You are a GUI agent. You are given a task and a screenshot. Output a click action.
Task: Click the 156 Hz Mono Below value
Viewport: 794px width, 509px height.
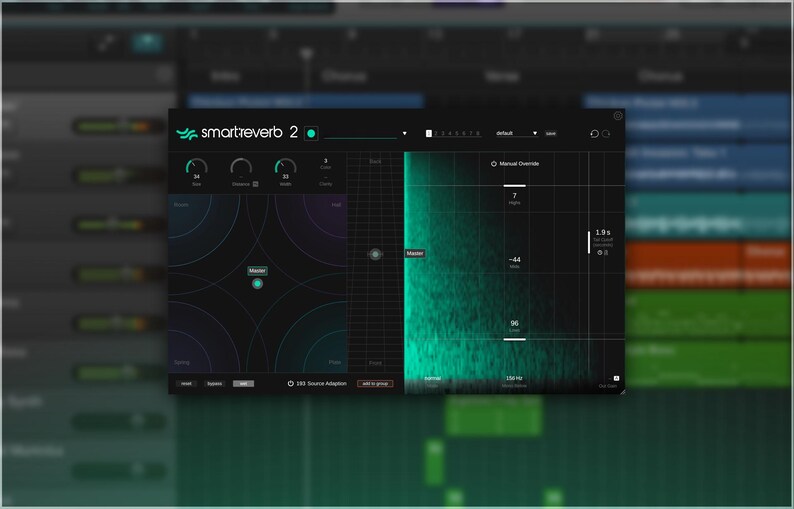[x=514, y=378]
